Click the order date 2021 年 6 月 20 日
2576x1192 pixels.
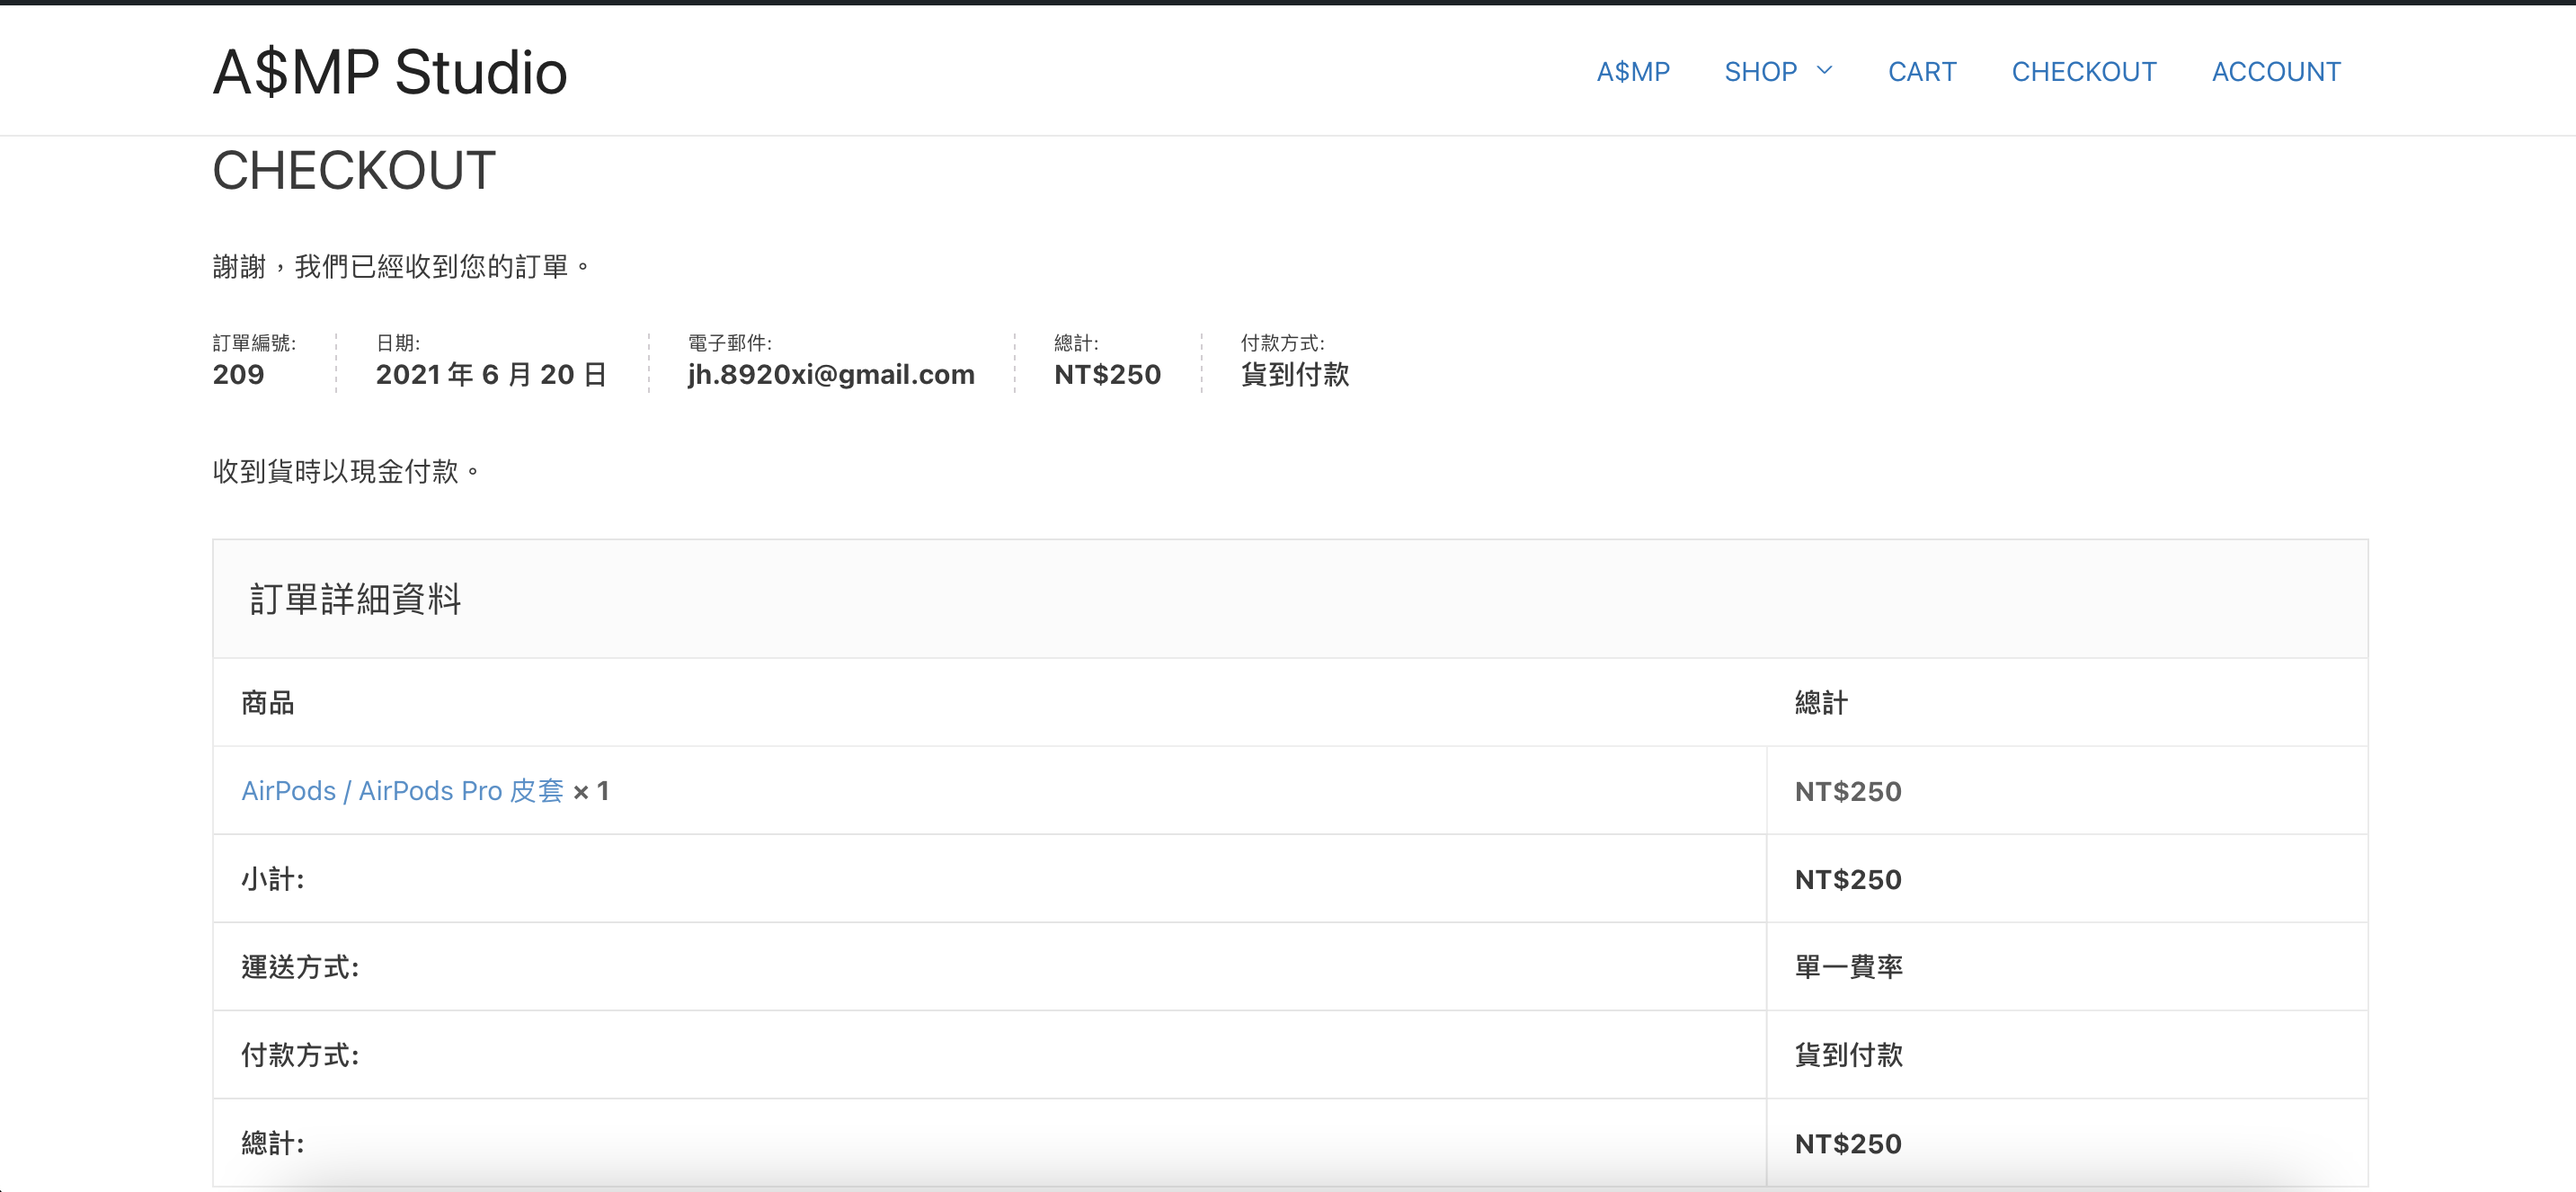(491, 375)
